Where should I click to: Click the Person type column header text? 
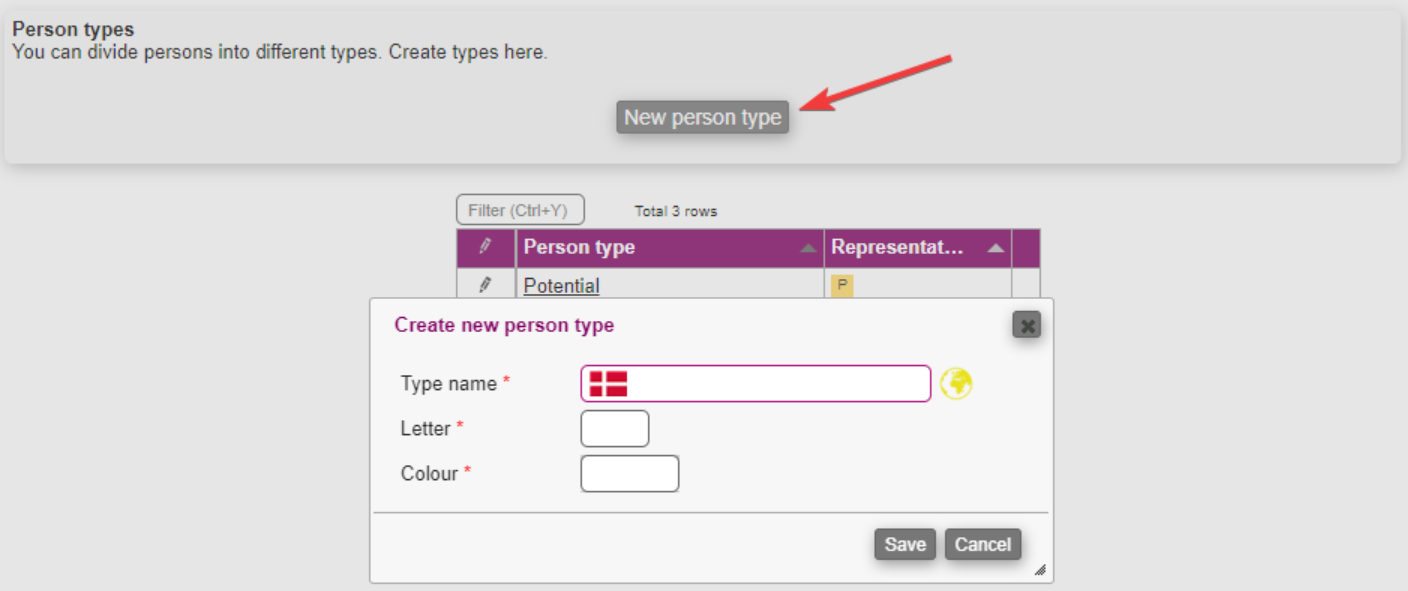pos(579,247)
